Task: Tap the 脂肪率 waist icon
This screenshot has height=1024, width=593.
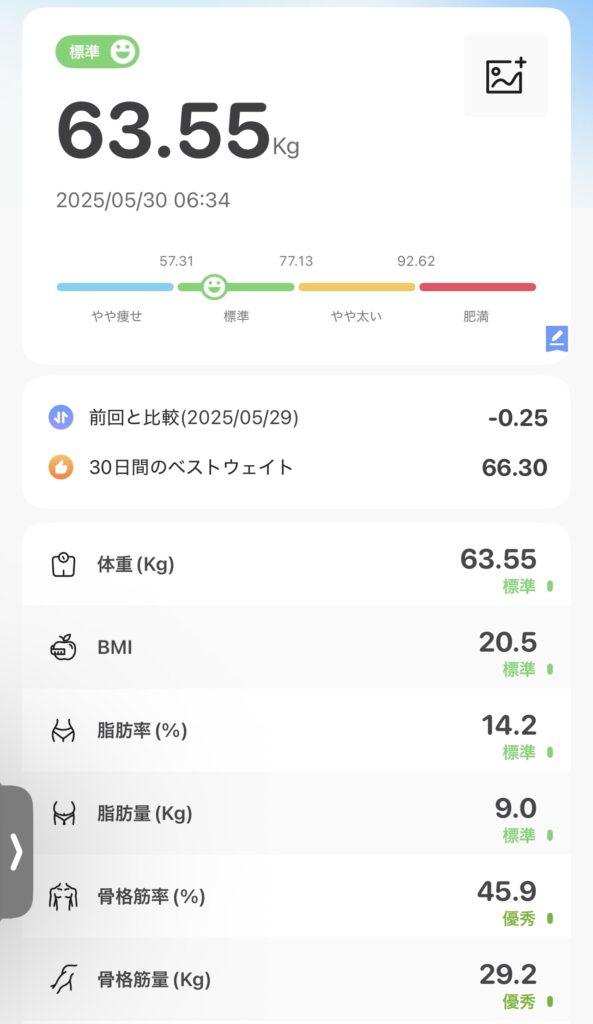Action: (x=63, y=730)
